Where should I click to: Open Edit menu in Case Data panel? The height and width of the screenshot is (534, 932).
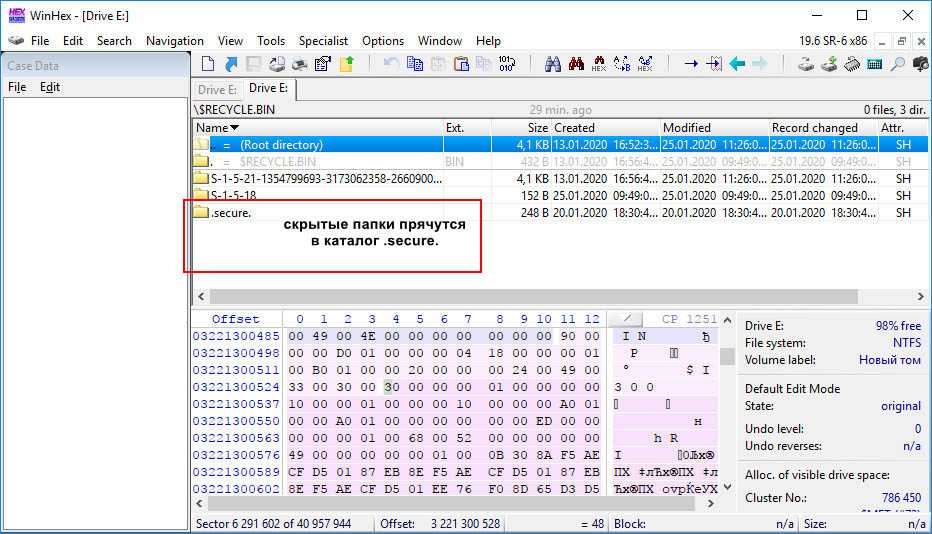click(50, 87)
